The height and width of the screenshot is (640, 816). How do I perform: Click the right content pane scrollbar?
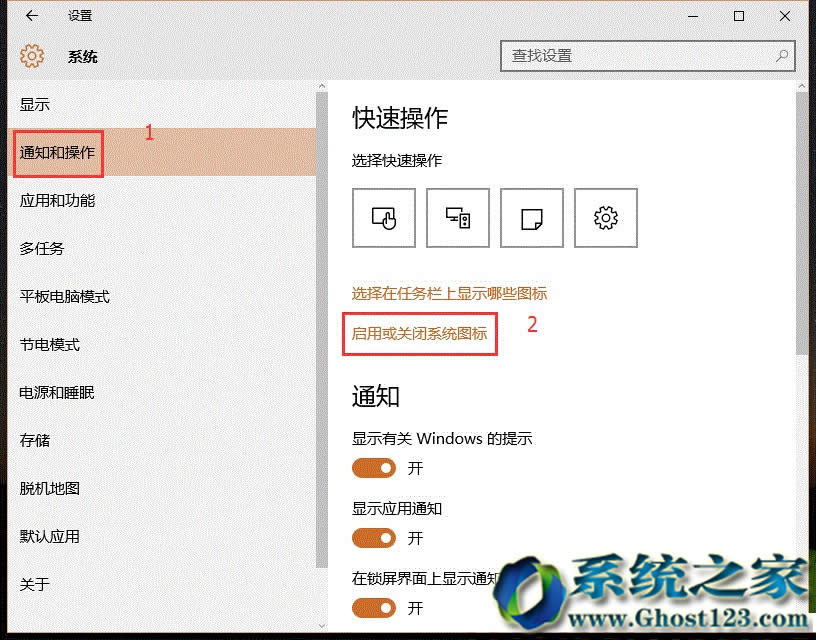[x=801, y=224]
